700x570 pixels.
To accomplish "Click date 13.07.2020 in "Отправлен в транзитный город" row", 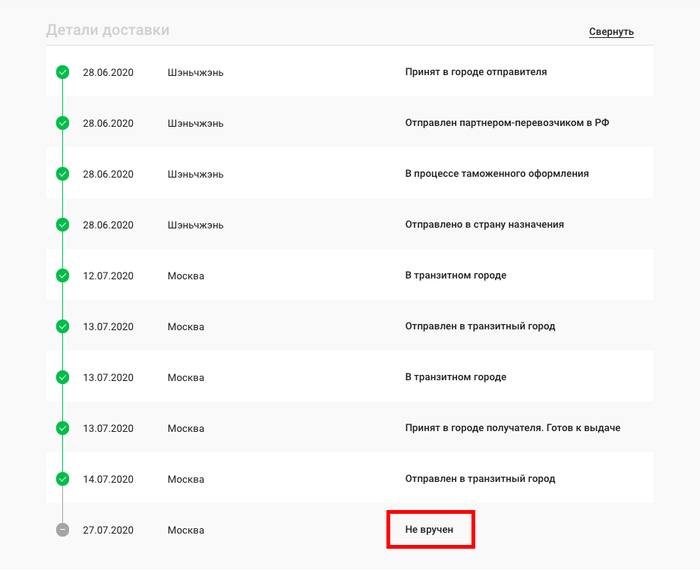I will pyautogui.click(x=108, y=327).
